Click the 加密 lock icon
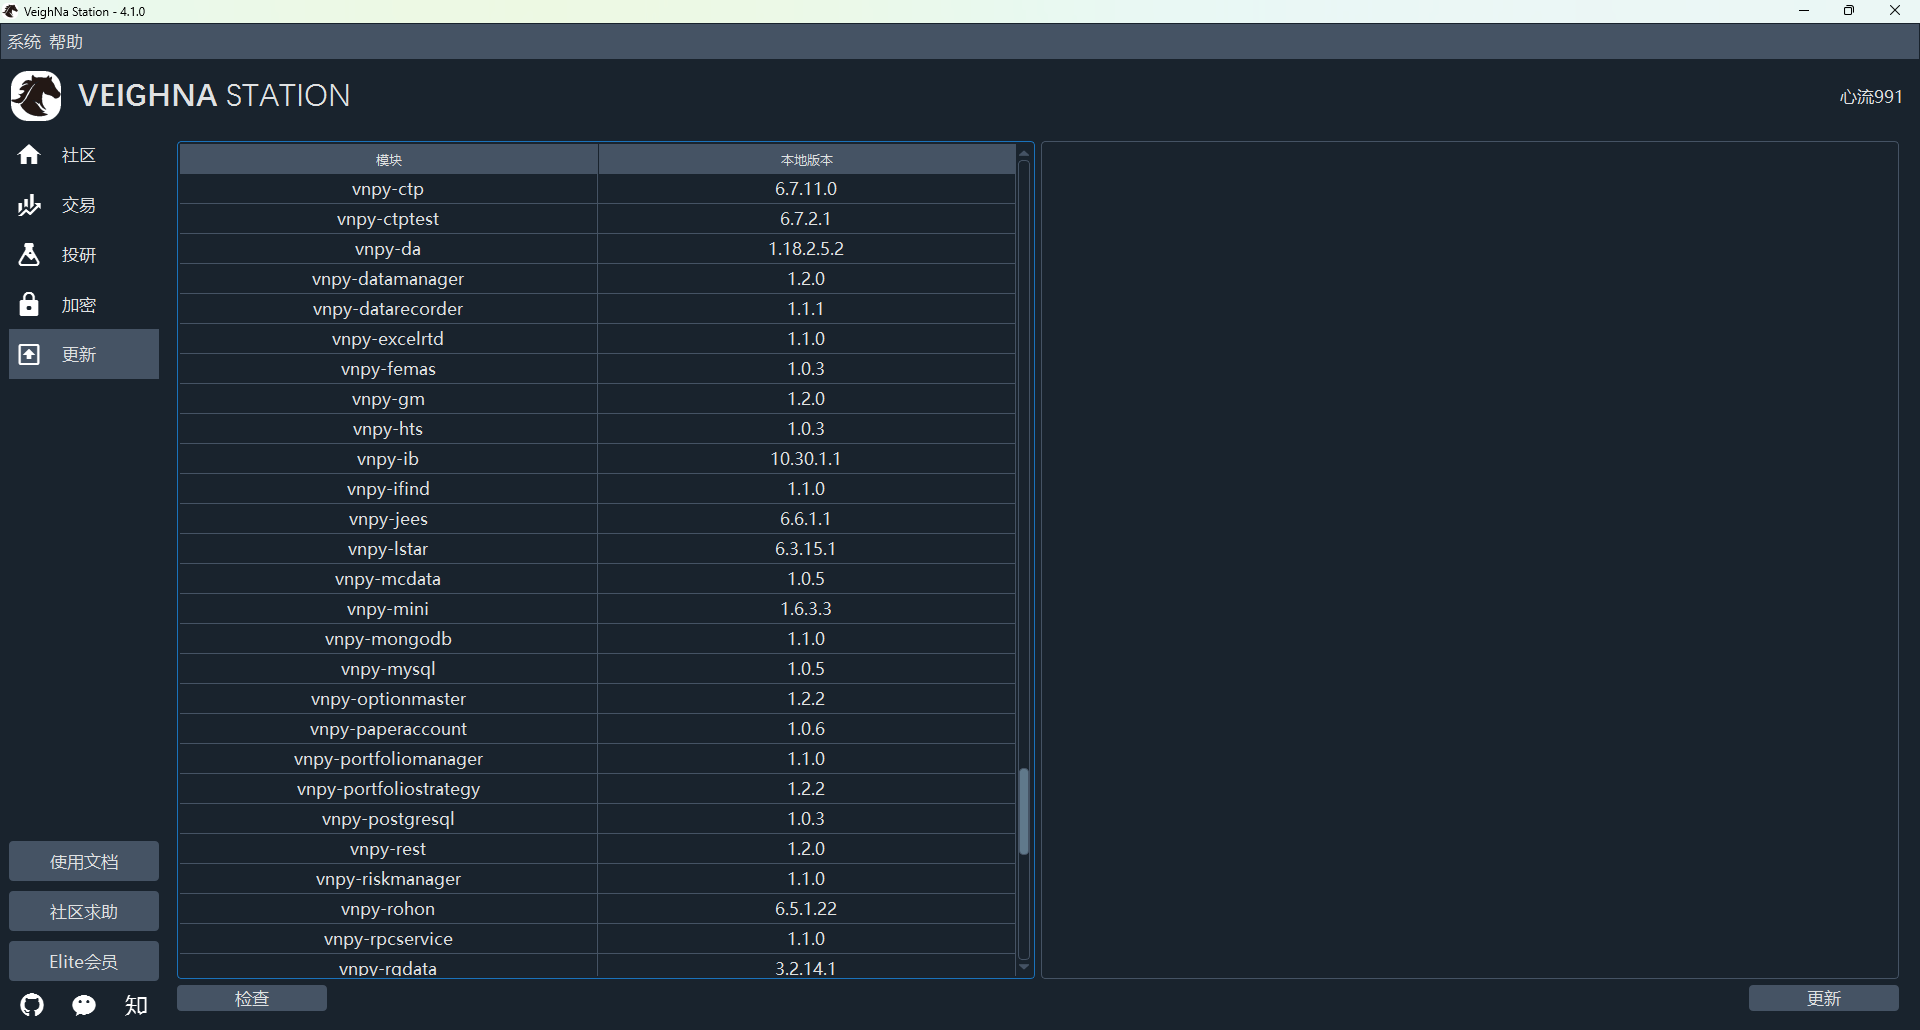The height and width of the screenshot is (1030, 1920). (29, 305)
